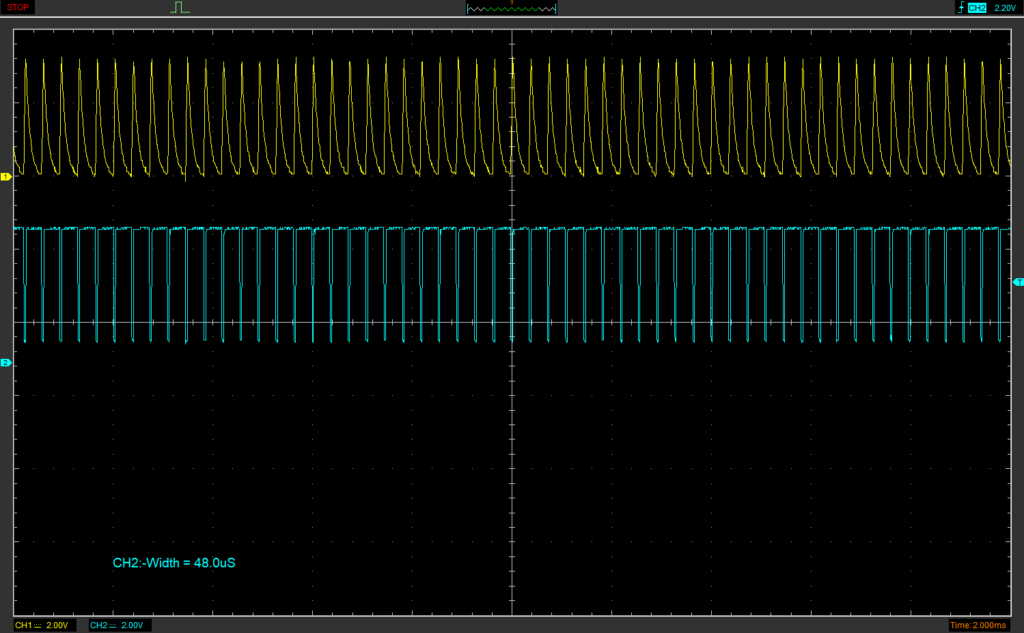
Task: Select the CH2 2.00V scale indicator
Action: (117, 625)
